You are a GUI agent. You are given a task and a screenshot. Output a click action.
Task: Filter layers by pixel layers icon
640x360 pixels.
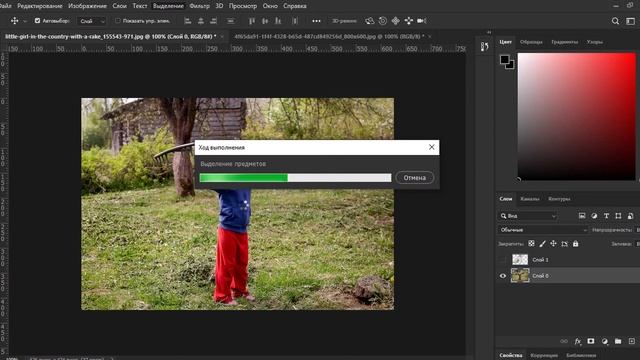pyautogui.click(x=582, y=216)
